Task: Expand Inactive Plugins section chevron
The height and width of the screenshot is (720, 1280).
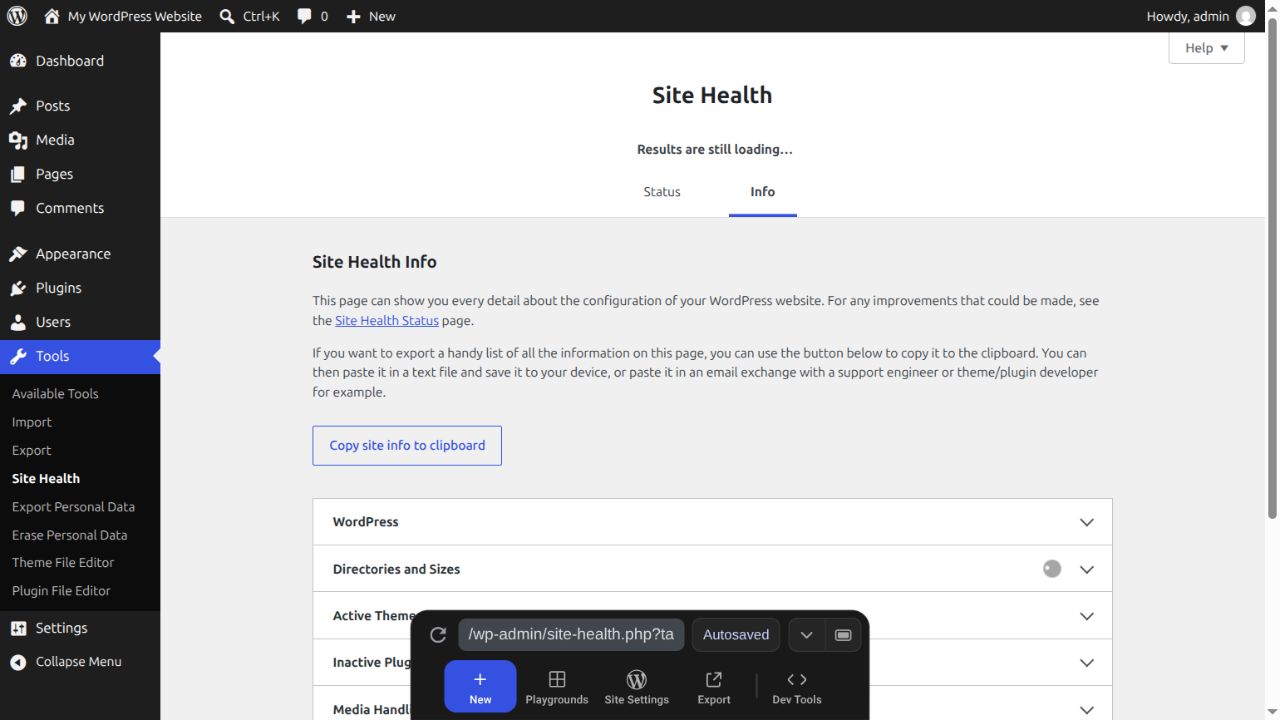Action: [1087, 663]
